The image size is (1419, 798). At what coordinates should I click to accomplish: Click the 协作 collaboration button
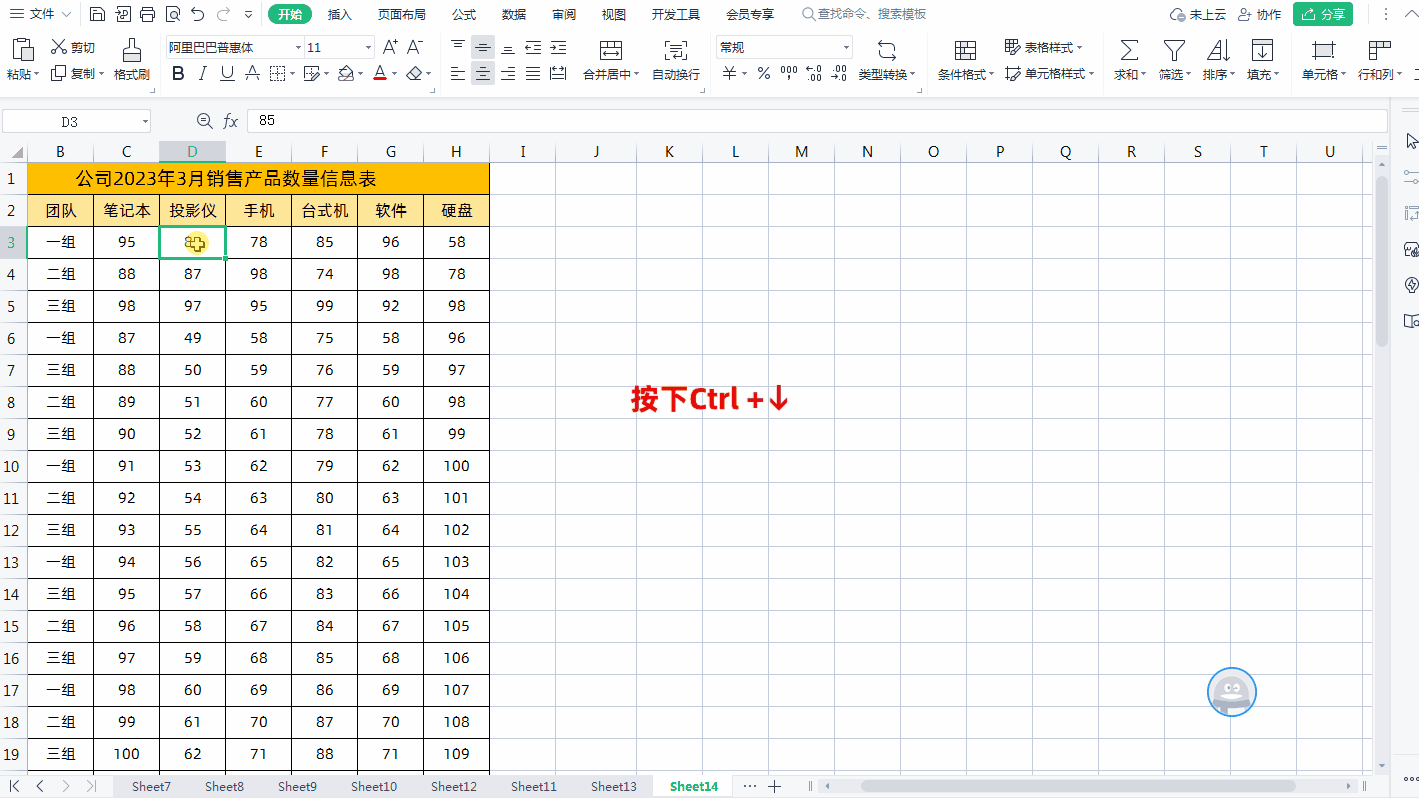[x=1259, y=14]
